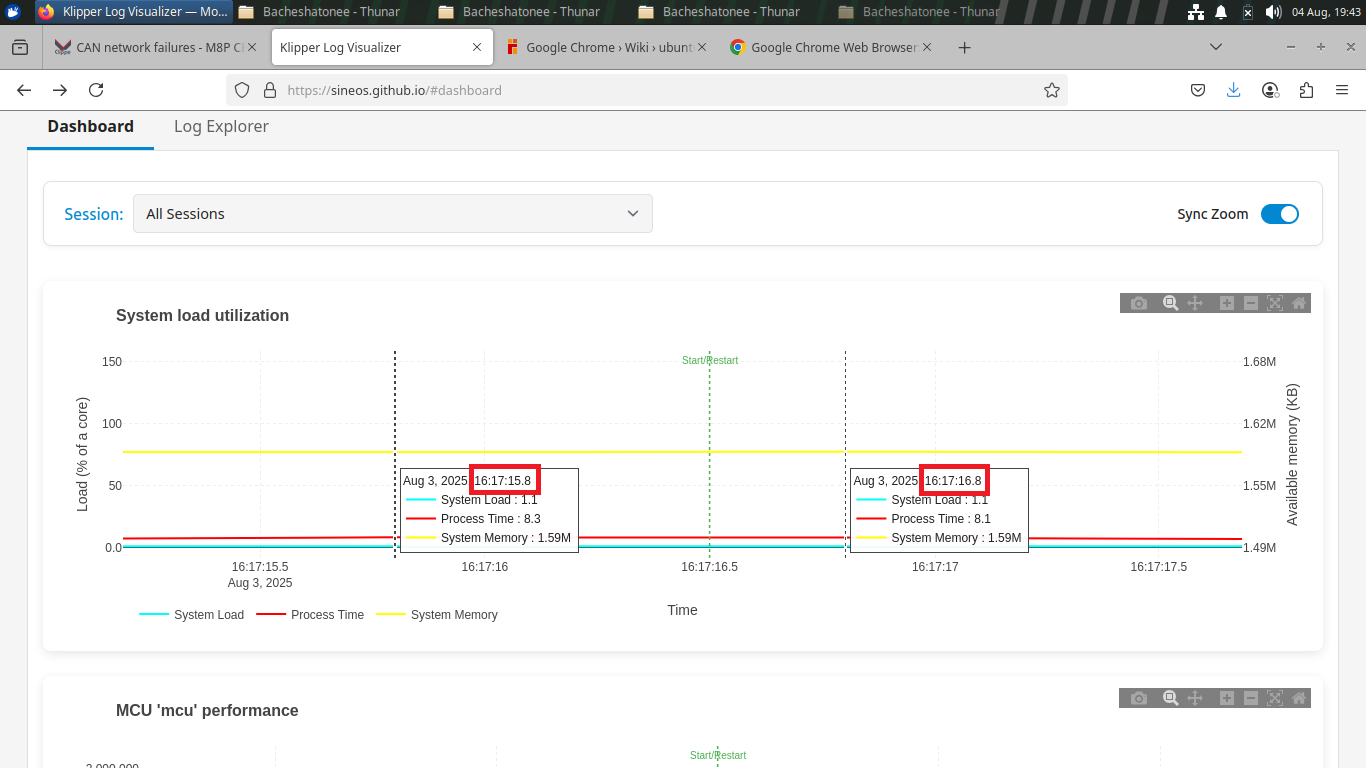Download System load utilization plot as PNG
Screen dimensions: 1366x768
pyautogui.click(x=1139, y=303)
